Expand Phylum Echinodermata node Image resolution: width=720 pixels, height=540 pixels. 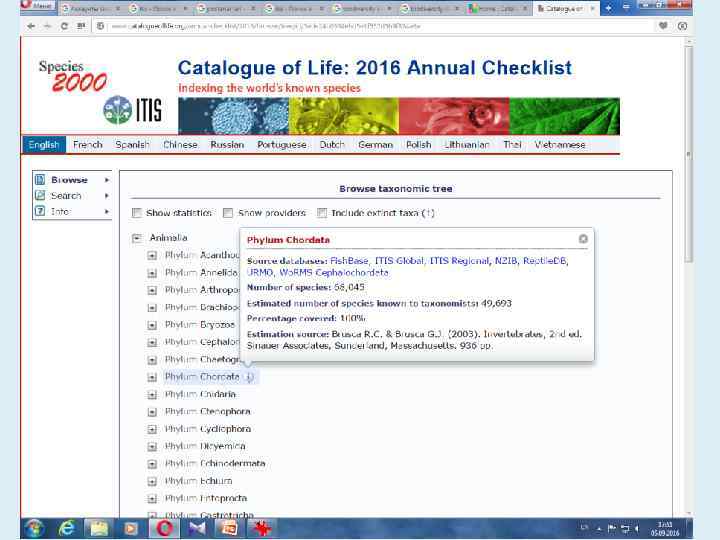[152, 464]
